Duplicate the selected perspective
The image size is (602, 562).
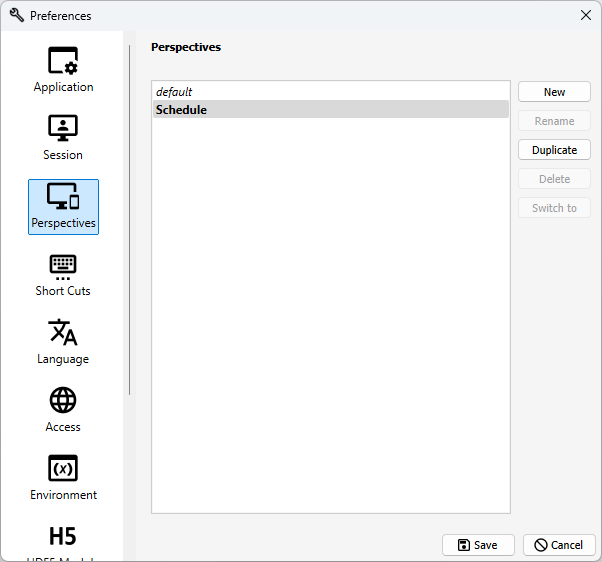click(554, 150)
